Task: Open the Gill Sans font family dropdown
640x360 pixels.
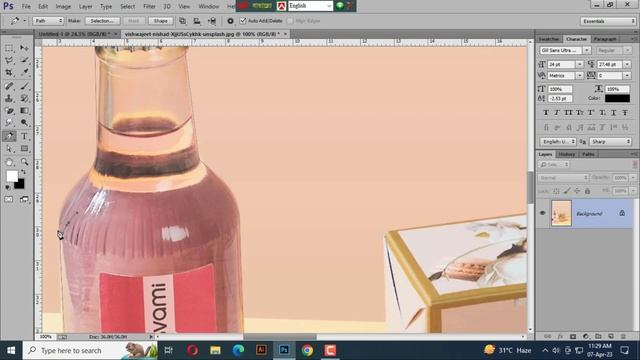Action: (x=587, y=50)
